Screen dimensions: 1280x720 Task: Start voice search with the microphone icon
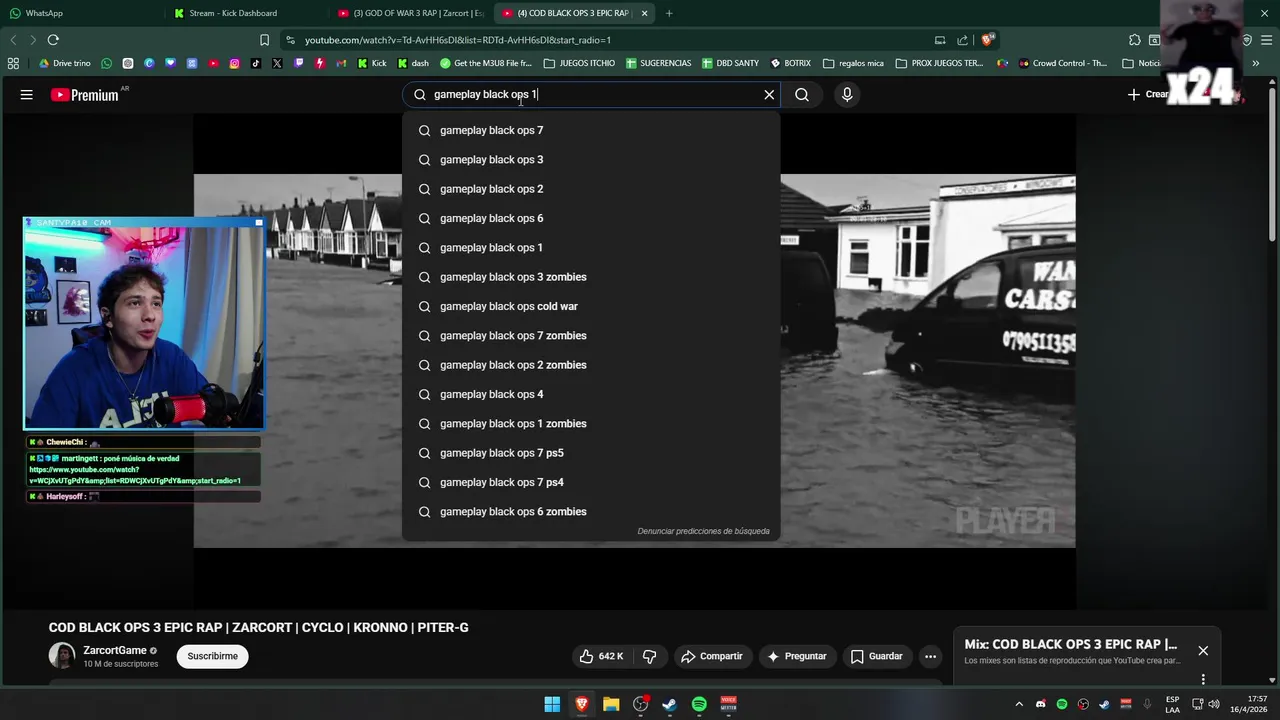click(x=847, y=94)
